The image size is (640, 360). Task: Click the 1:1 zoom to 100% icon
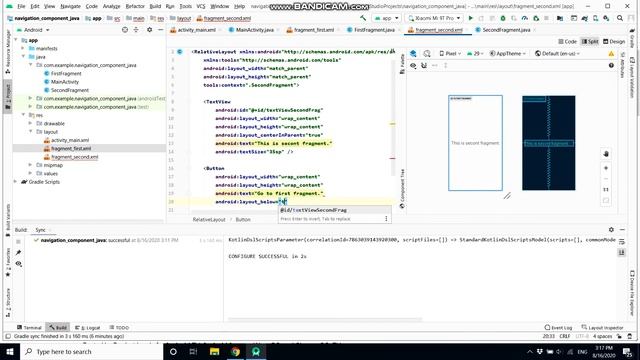(x=606, y=189)
